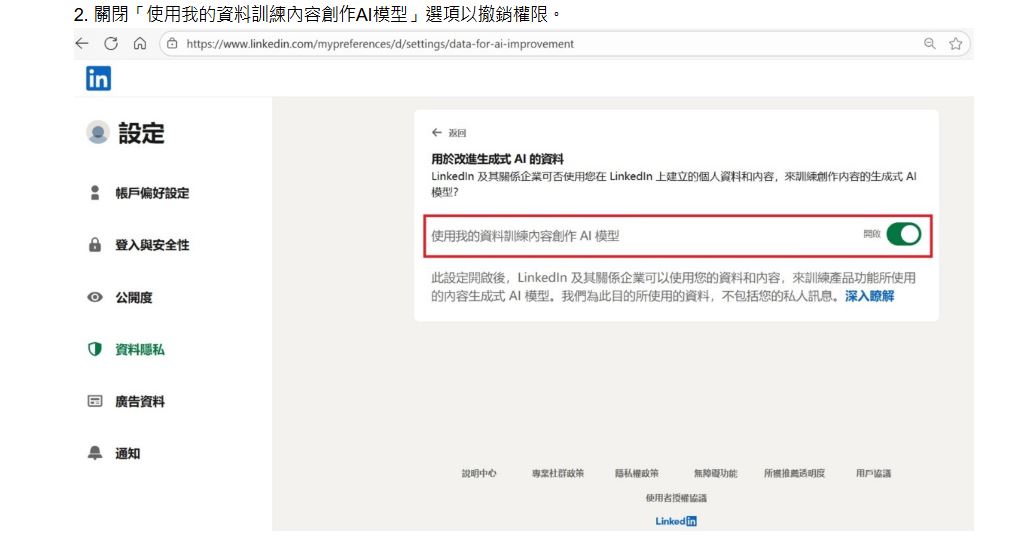Click 說明中心 in the footer
Image resolution: width=1015 pixels, height=548 pixels.
click(x=479, y=473)
